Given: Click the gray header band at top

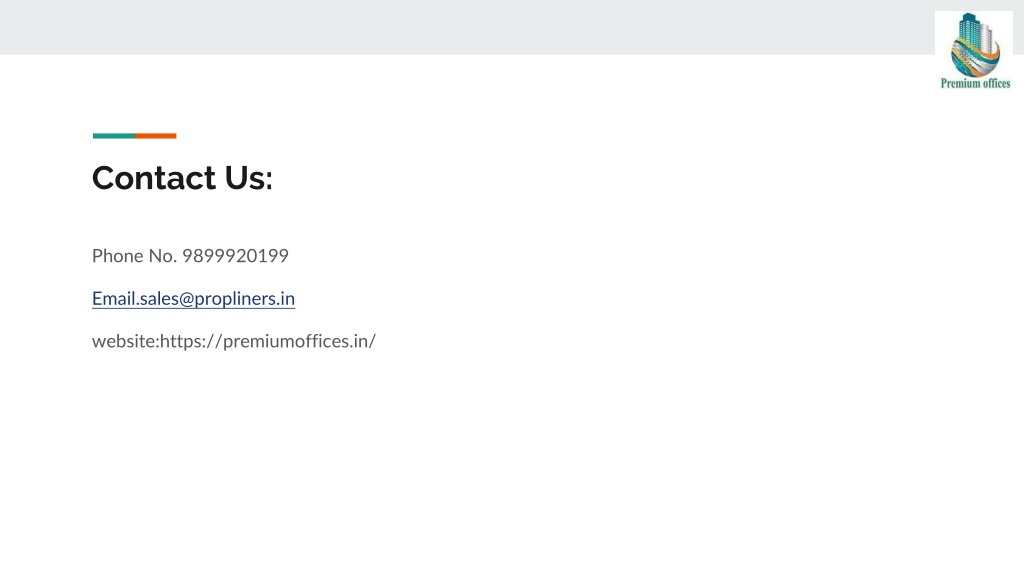Looking at the screenshot, I should (467, 27).
